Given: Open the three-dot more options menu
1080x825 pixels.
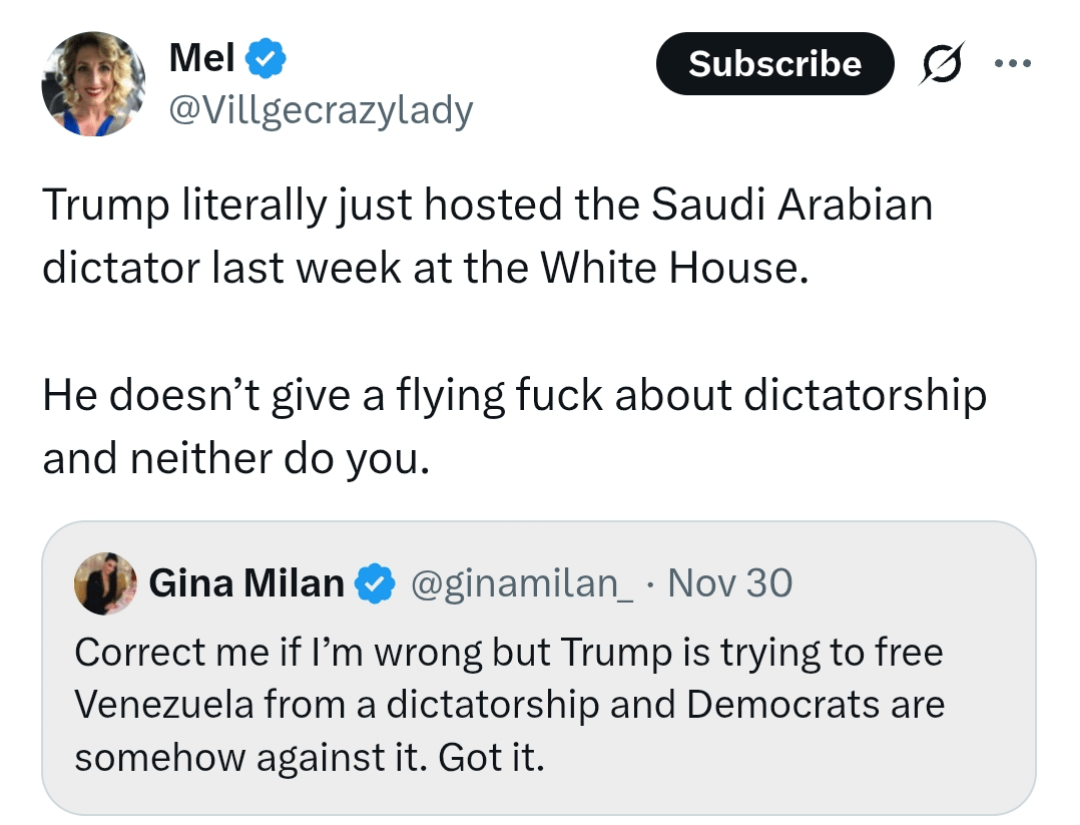Looking at the screenshot, I should coord(1011,63).
